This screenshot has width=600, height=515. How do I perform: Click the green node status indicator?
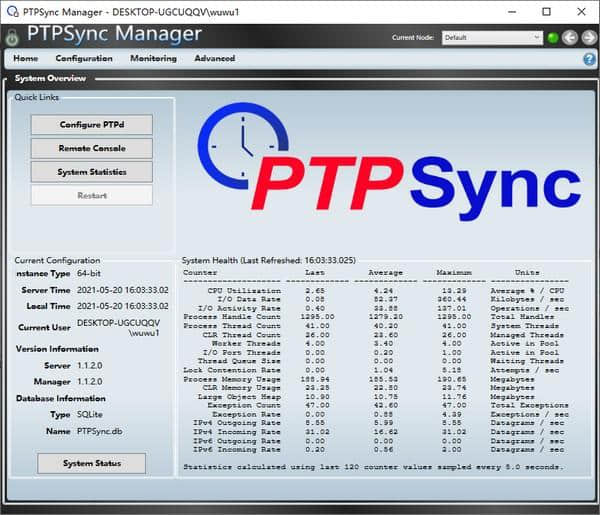tap(552, 37)
